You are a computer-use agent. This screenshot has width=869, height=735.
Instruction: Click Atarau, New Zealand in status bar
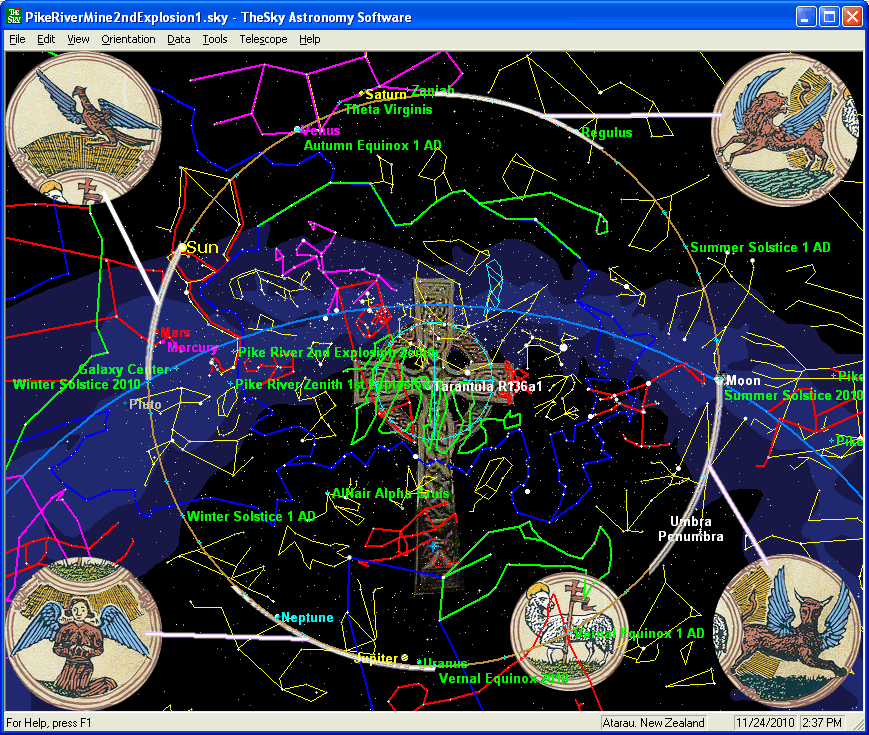coord(653,722)
